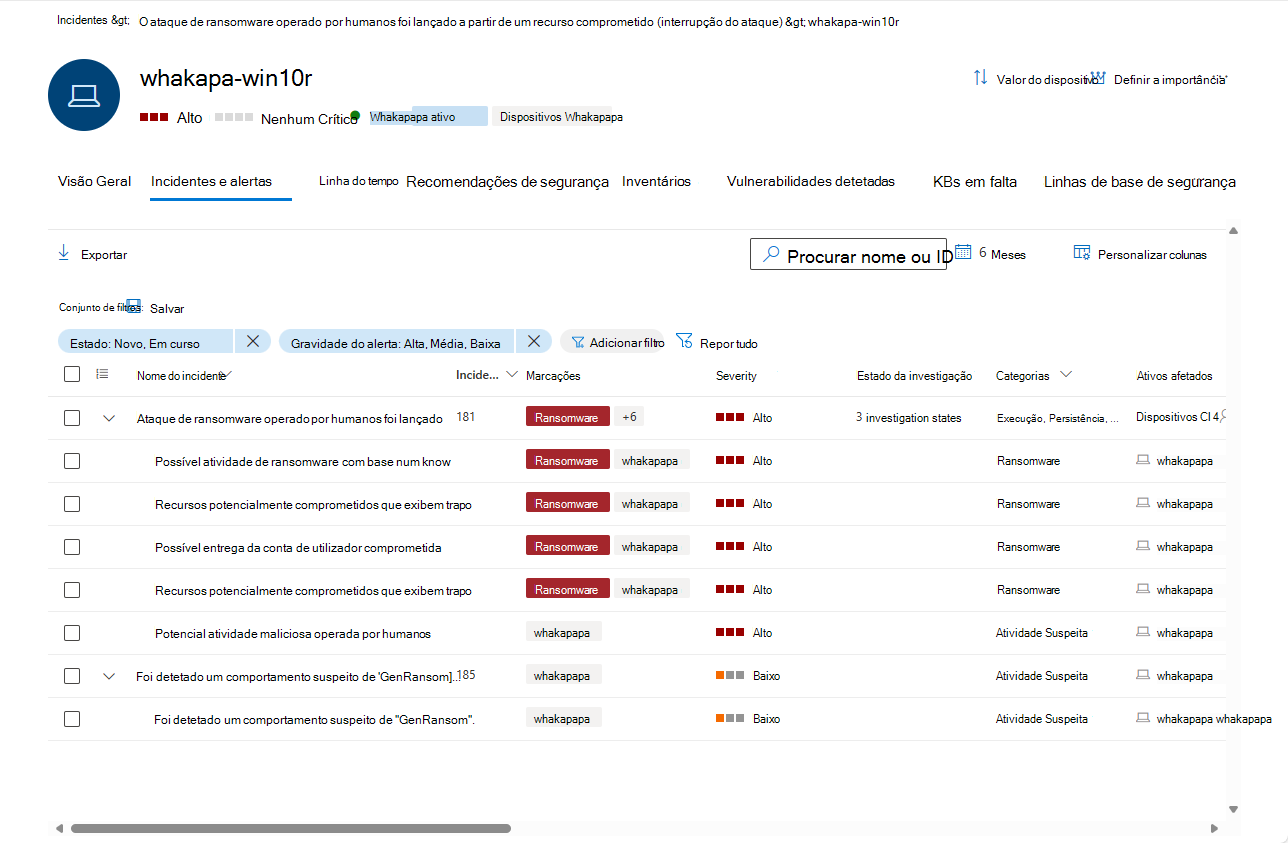The image size is (1288, 843).
Task: Open the Vulnerabilidades detetadas tab
Action: [811, 182]
